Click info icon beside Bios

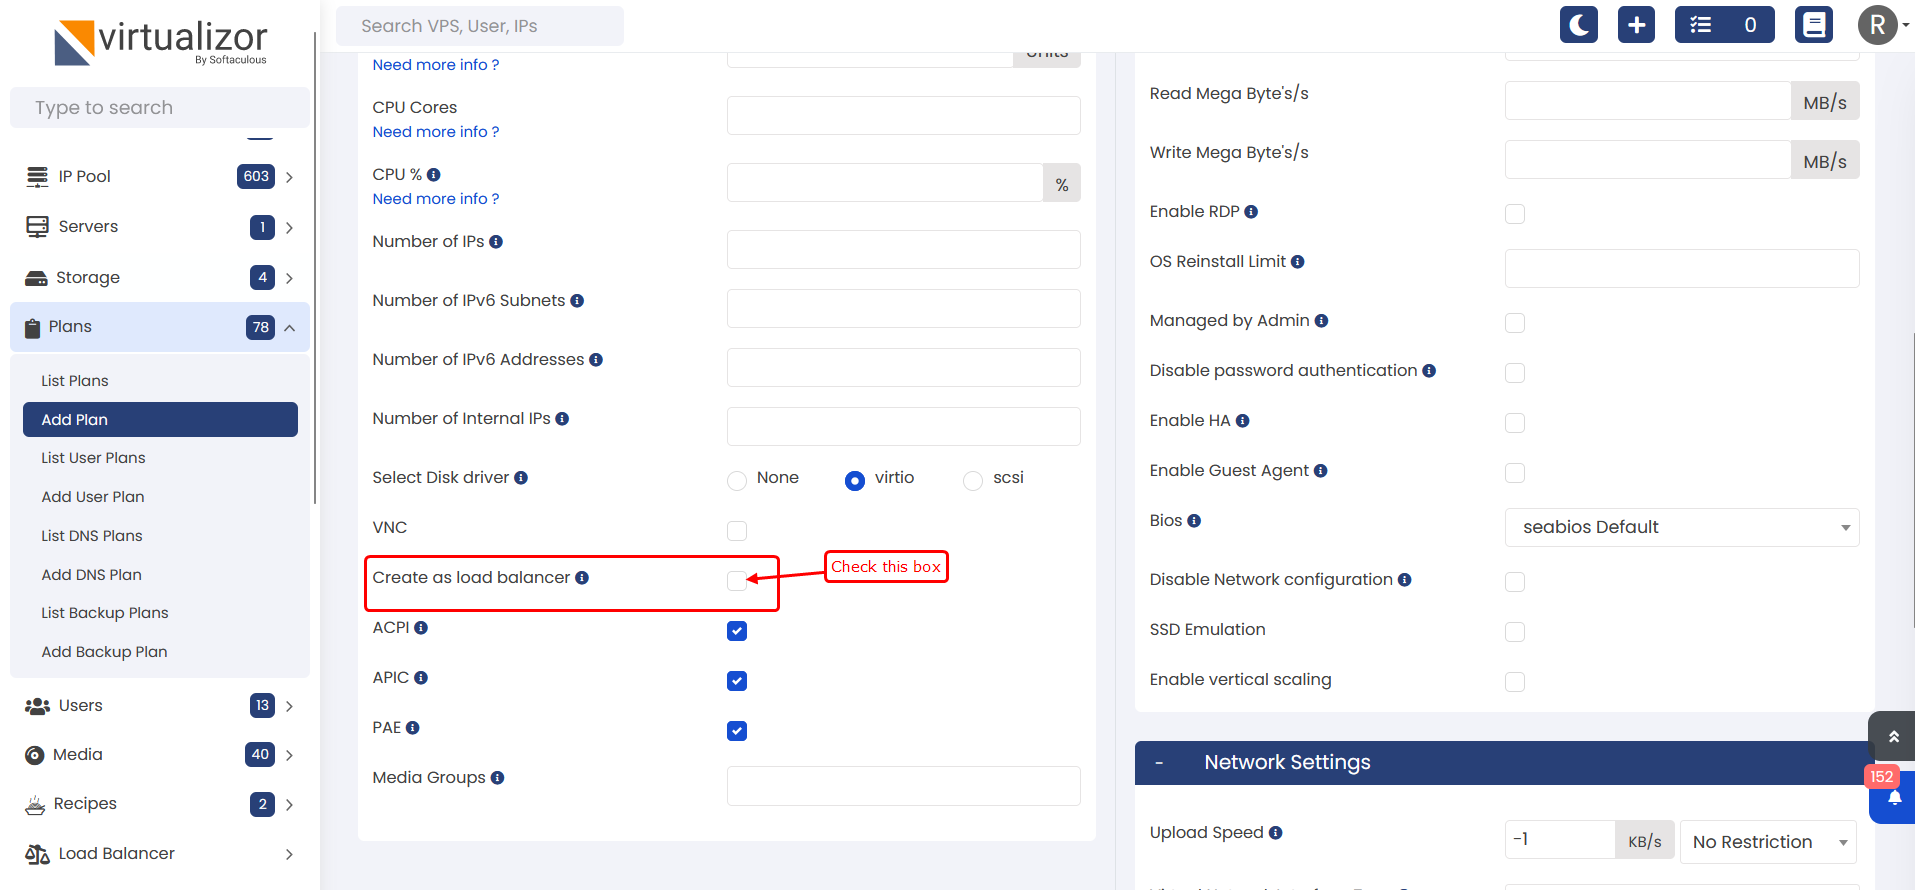[x=1194, y=521]
